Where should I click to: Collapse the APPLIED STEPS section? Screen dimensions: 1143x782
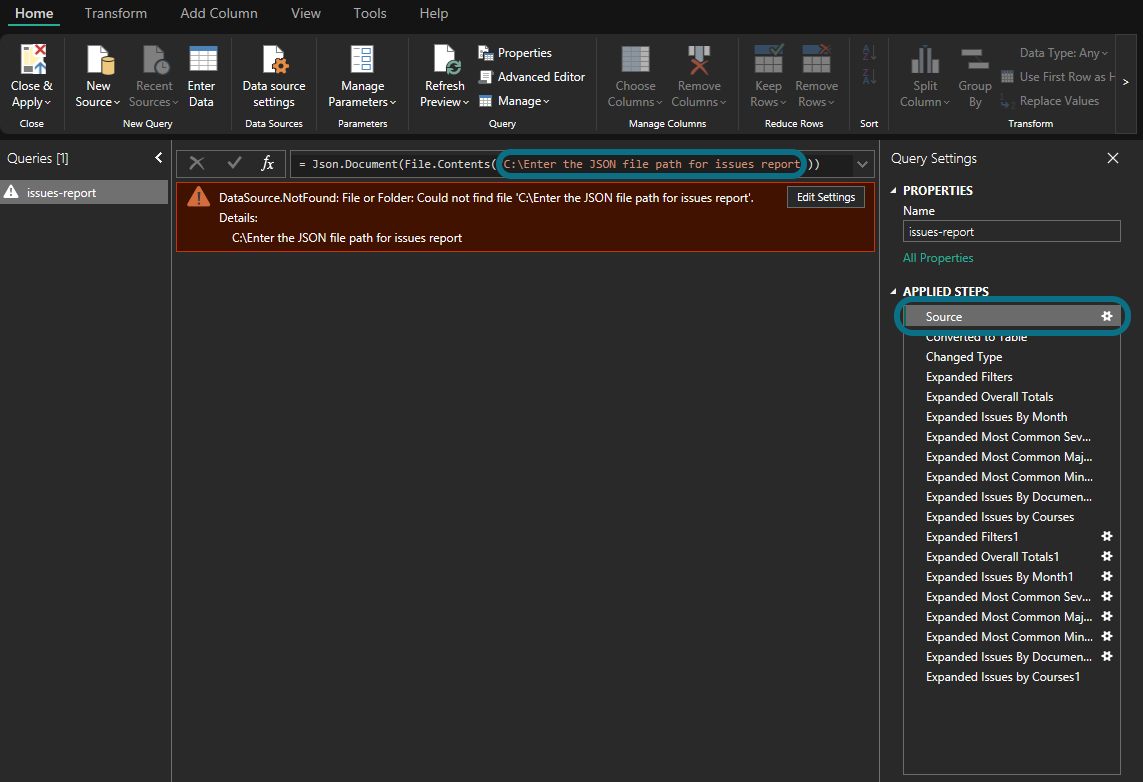[x=894, y=292]
